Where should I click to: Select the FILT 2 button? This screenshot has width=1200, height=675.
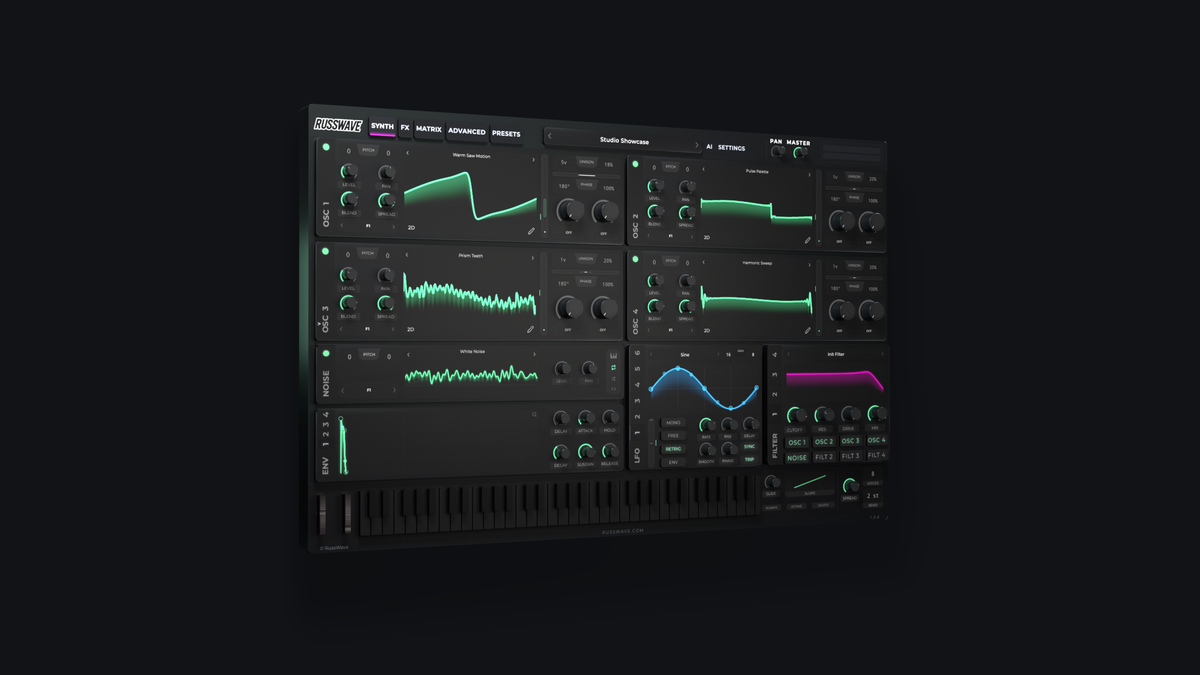(x=824, y=457)
